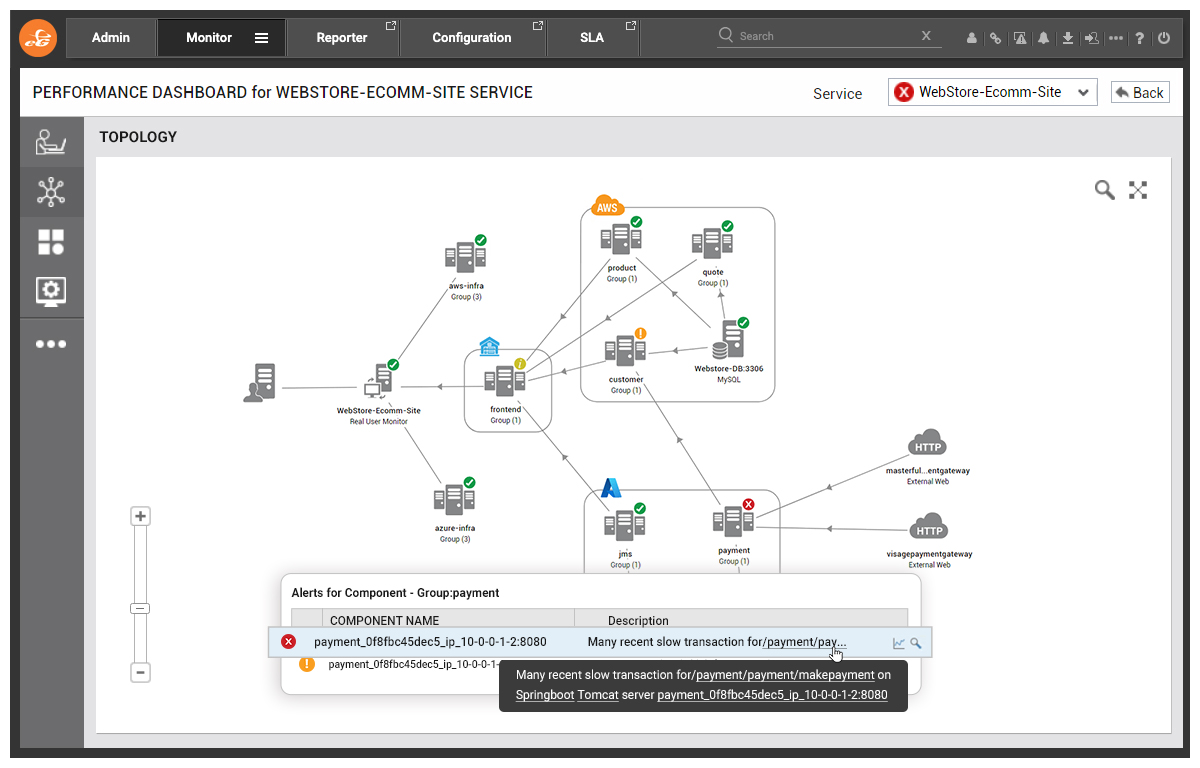Clear the search box with the X

[x=926, y=36]
